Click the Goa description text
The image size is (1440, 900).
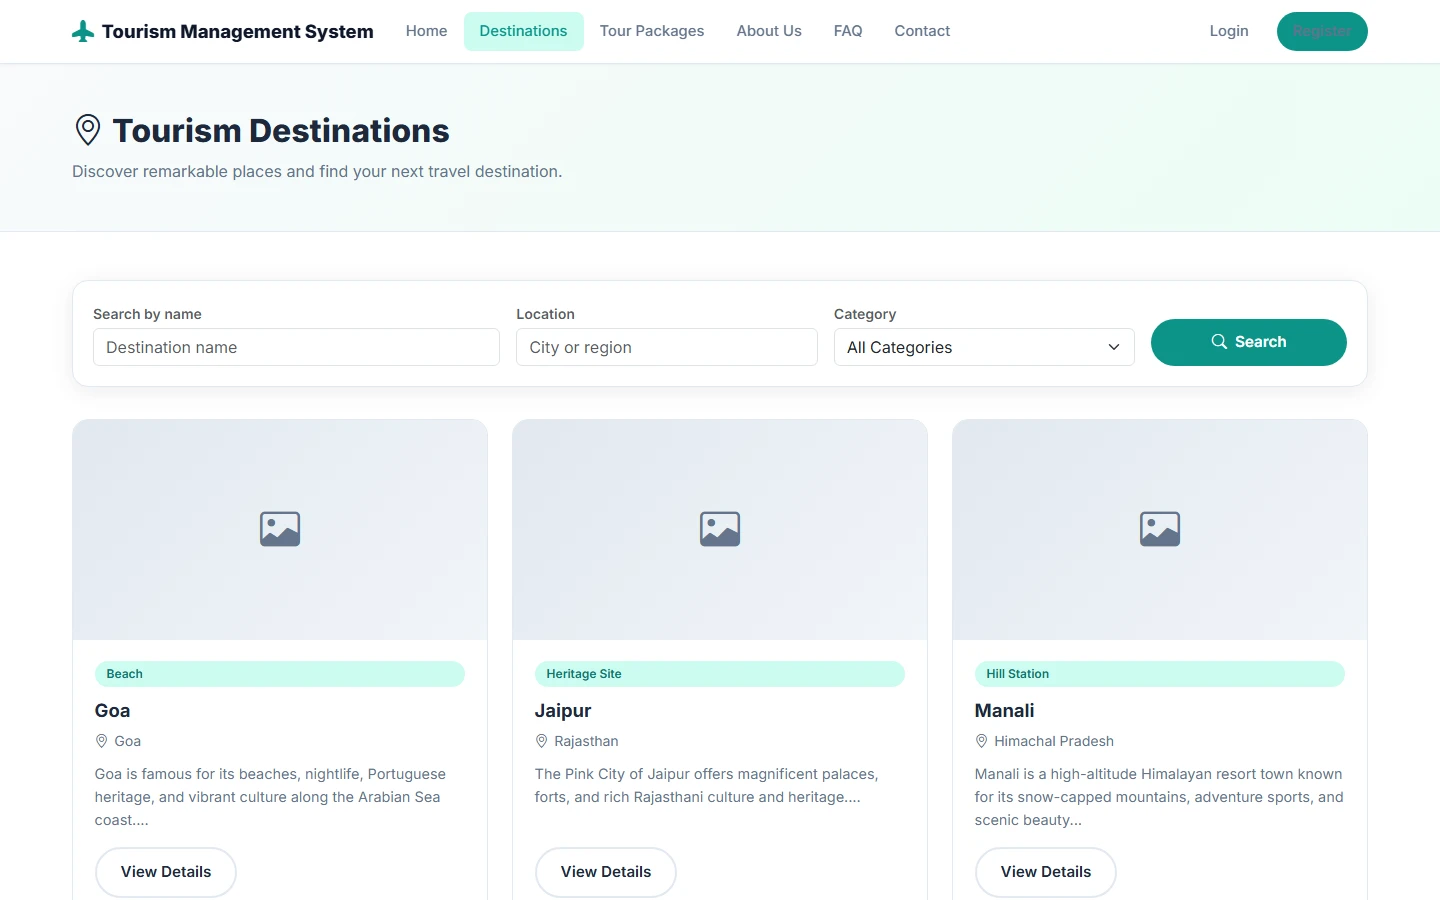(x=270, y=797)
